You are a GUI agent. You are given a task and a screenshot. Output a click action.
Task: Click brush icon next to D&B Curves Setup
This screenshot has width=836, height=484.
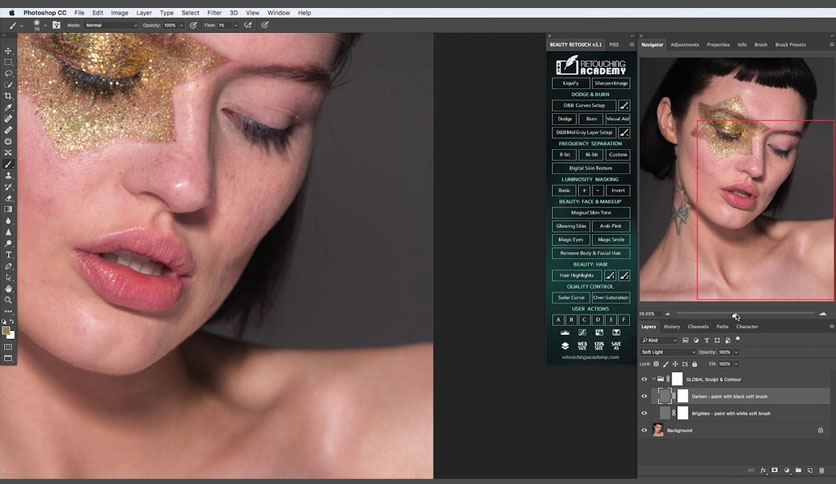click(x=624, y=105)
